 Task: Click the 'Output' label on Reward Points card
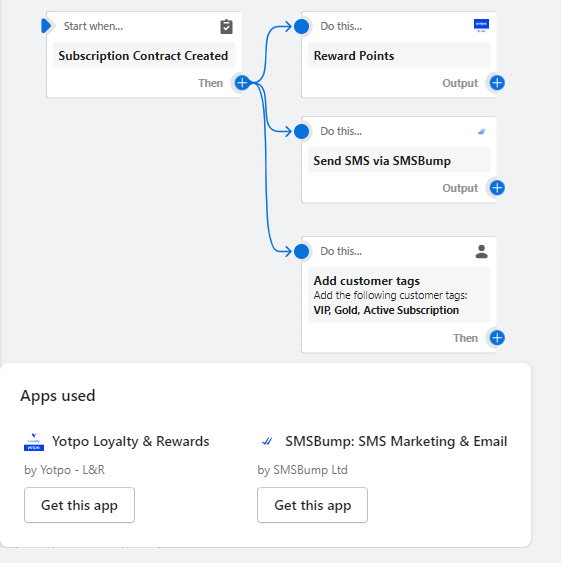(x=460, y=83)
